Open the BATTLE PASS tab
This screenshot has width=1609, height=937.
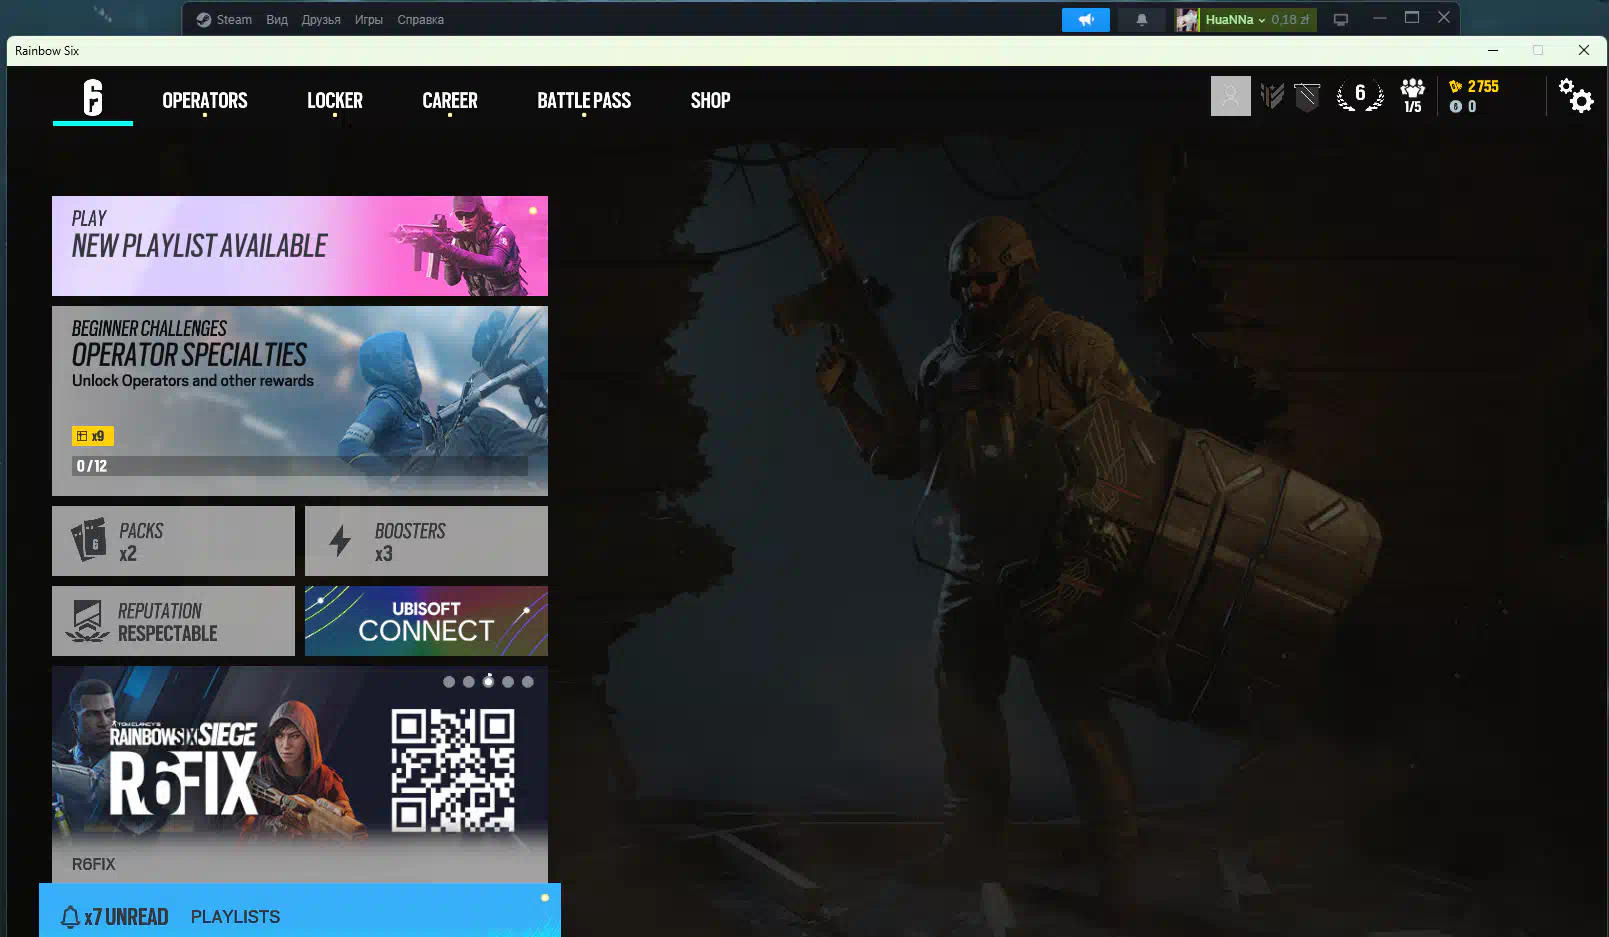(584, 100)
